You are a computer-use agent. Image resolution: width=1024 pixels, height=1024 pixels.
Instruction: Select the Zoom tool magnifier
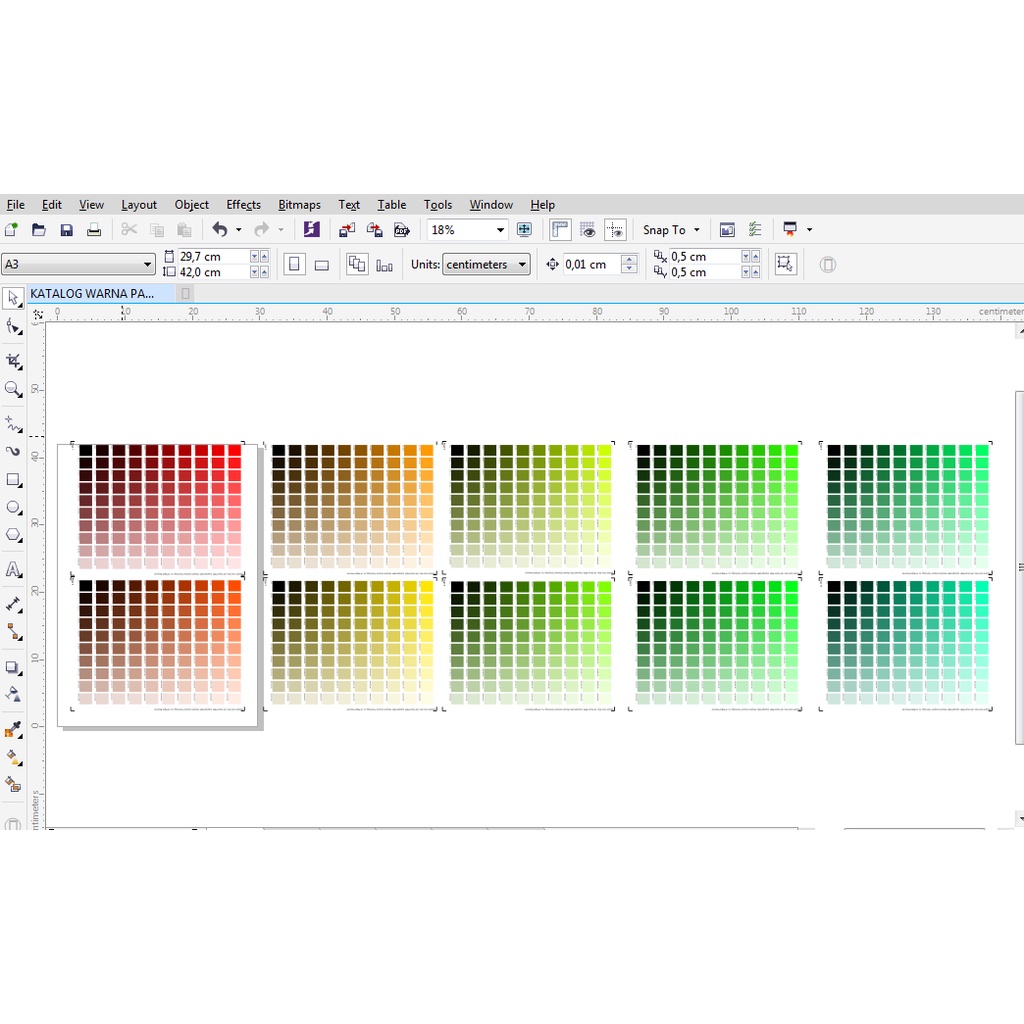coord(13,389)
